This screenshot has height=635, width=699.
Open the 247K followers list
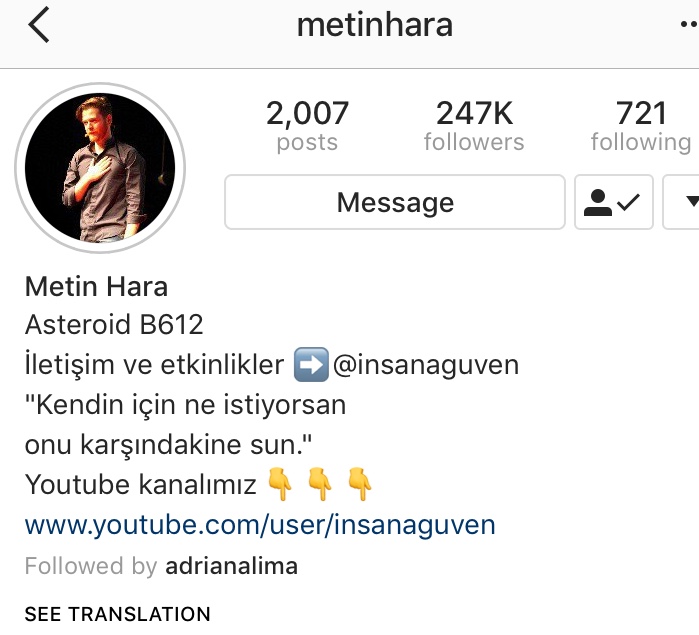474,125
